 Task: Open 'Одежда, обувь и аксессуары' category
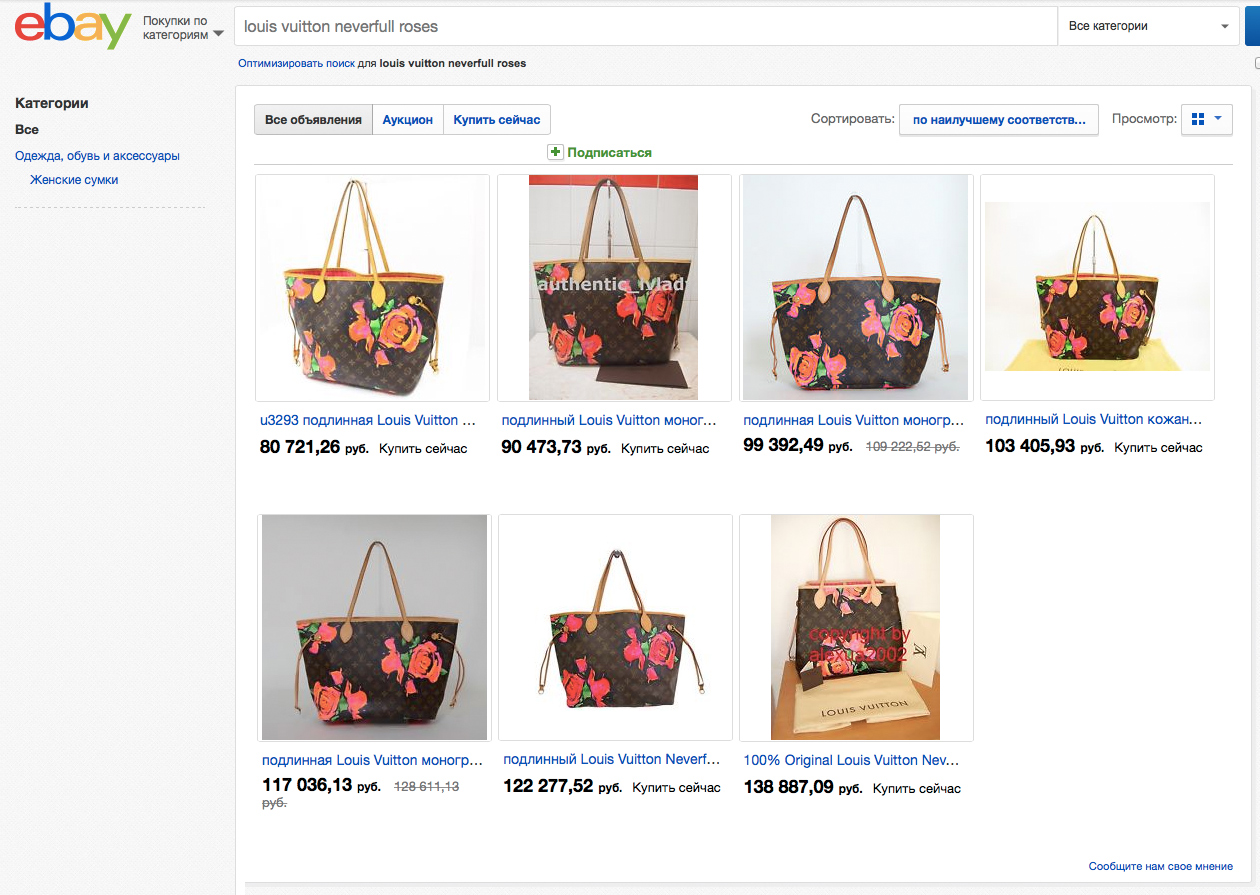coord(97,156)
